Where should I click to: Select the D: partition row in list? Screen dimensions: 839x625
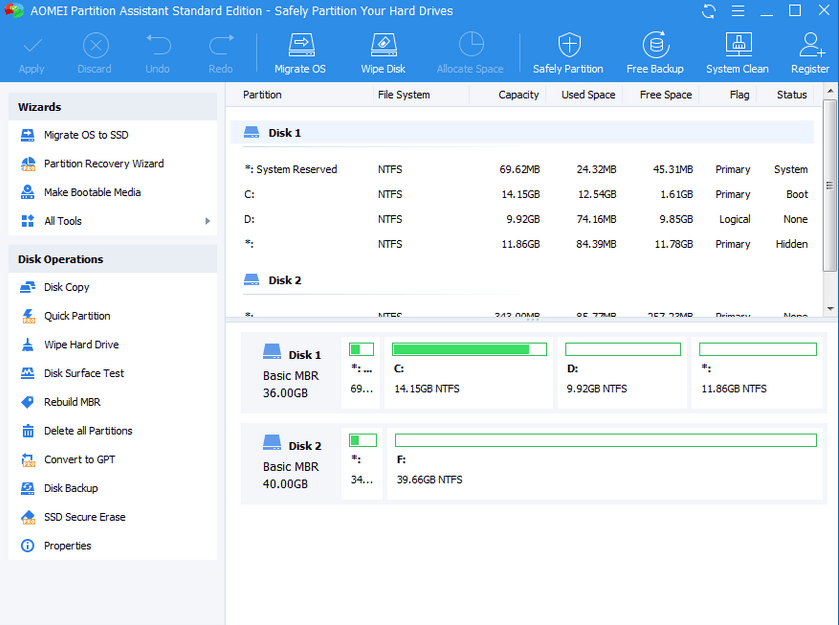click(522, 219)
